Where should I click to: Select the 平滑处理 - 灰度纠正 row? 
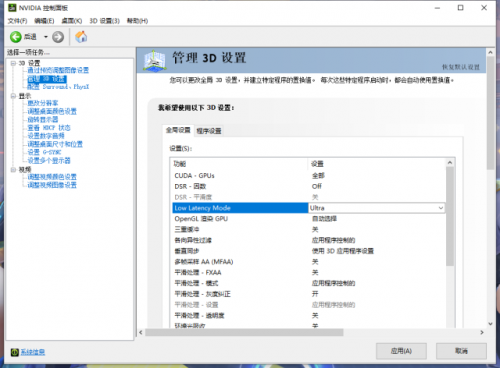[x=309, y=294]
